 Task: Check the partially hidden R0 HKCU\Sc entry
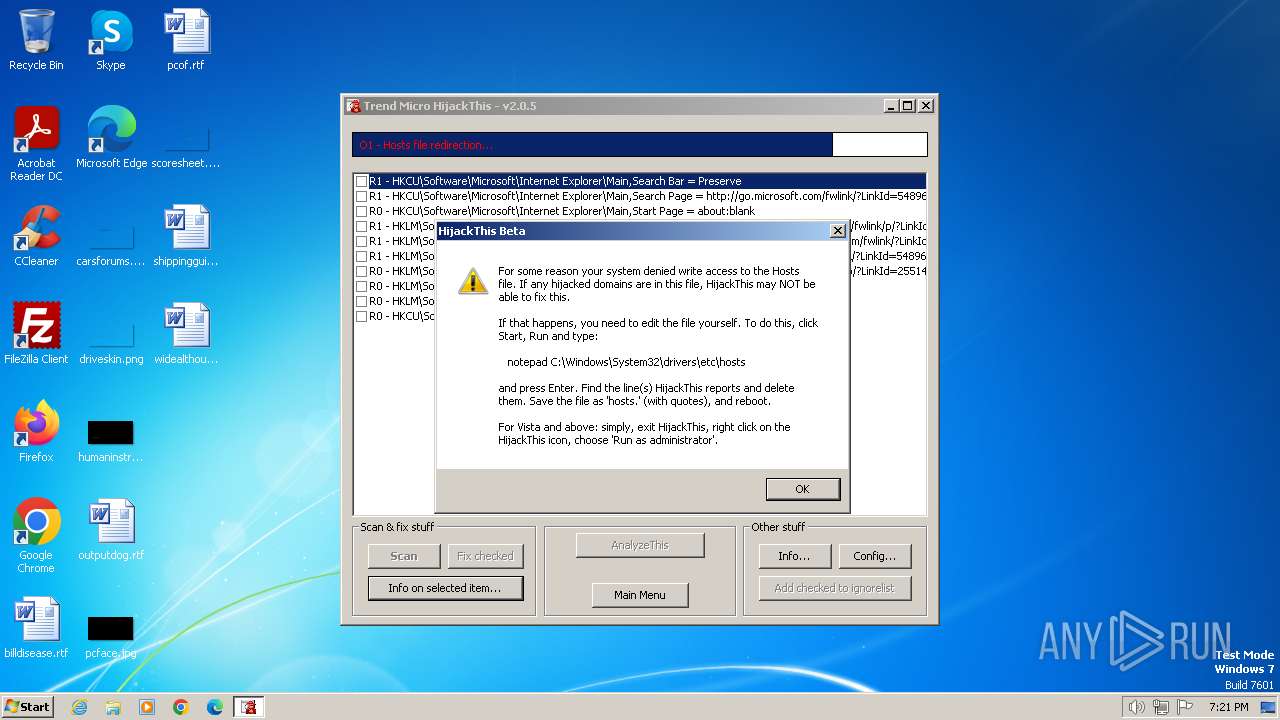tap(362, 316)
